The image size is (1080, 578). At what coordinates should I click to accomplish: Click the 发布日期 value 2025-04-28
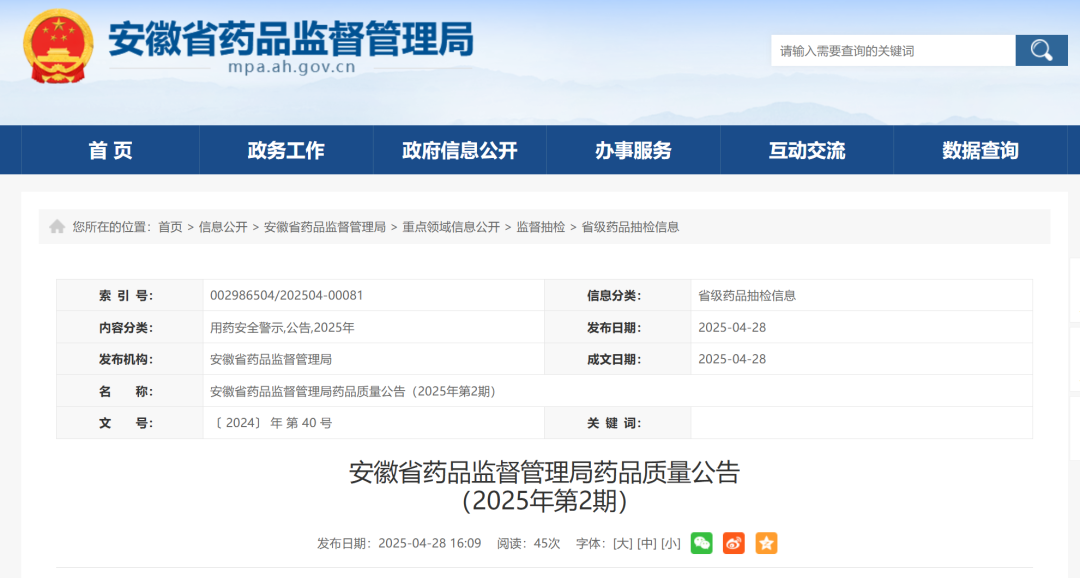click(x=732, y=328)
